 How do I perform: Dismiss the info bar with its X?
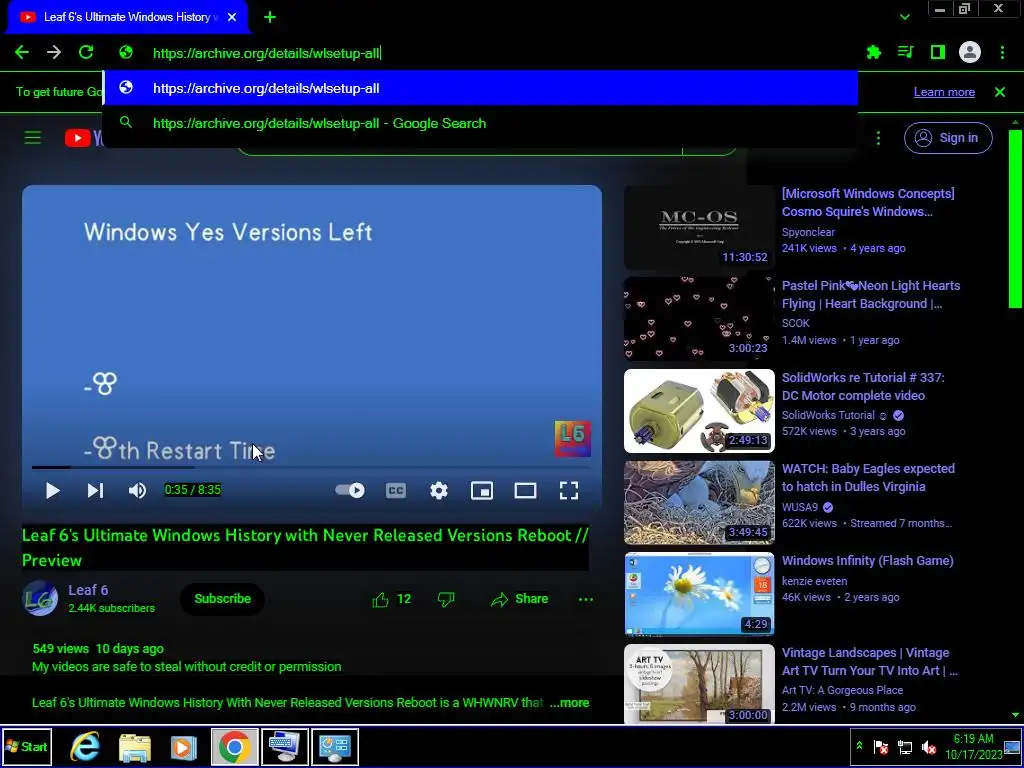pos(1000,92)
